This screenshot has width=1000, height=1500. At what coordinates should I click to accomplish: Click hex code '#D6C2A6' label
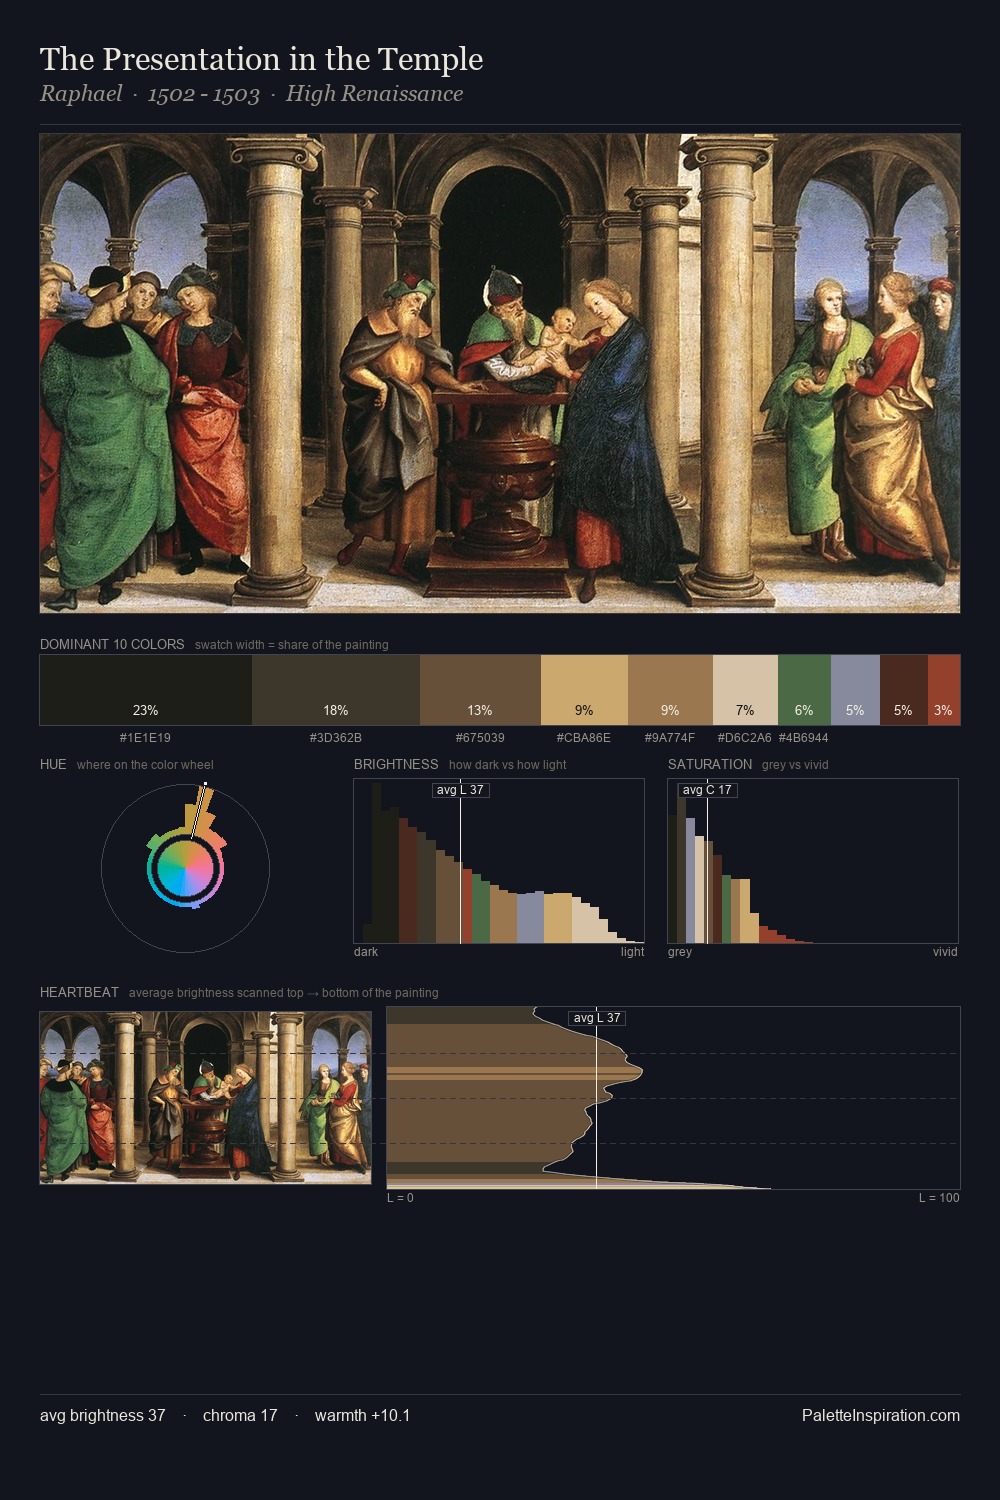[745, 738]
